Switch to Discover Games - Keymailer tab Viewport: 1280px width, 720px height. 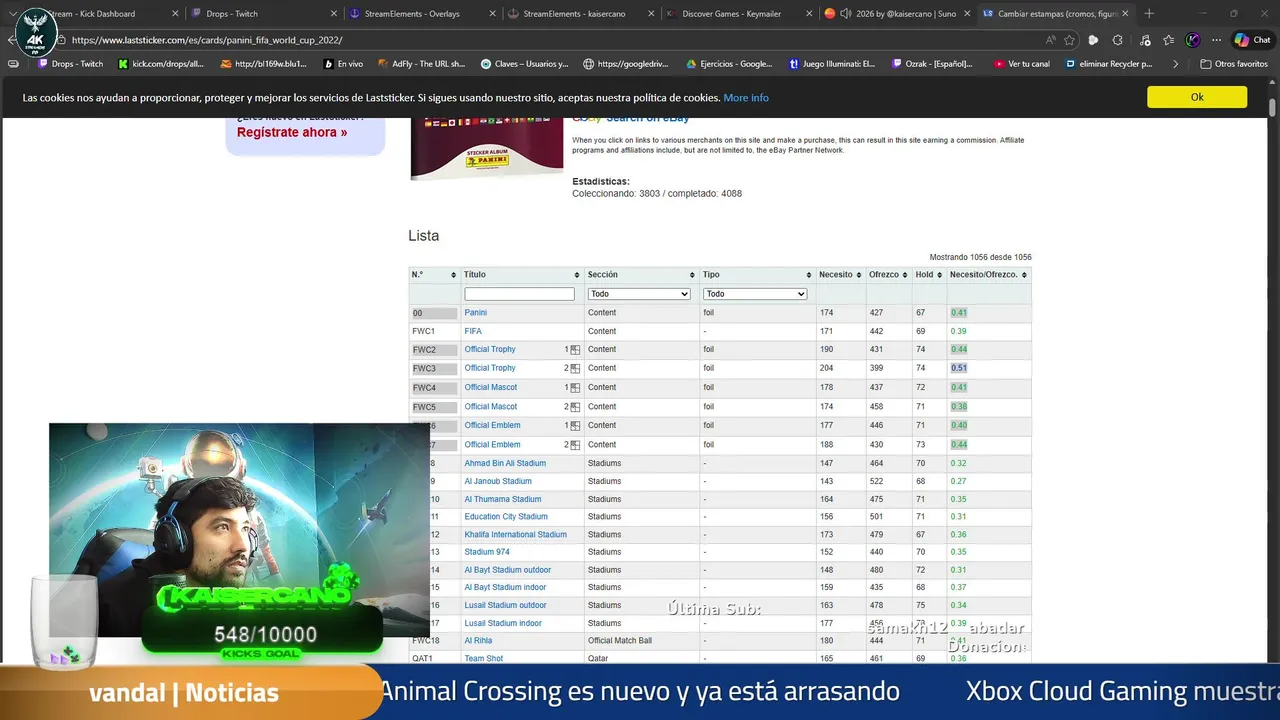(738, 14)
